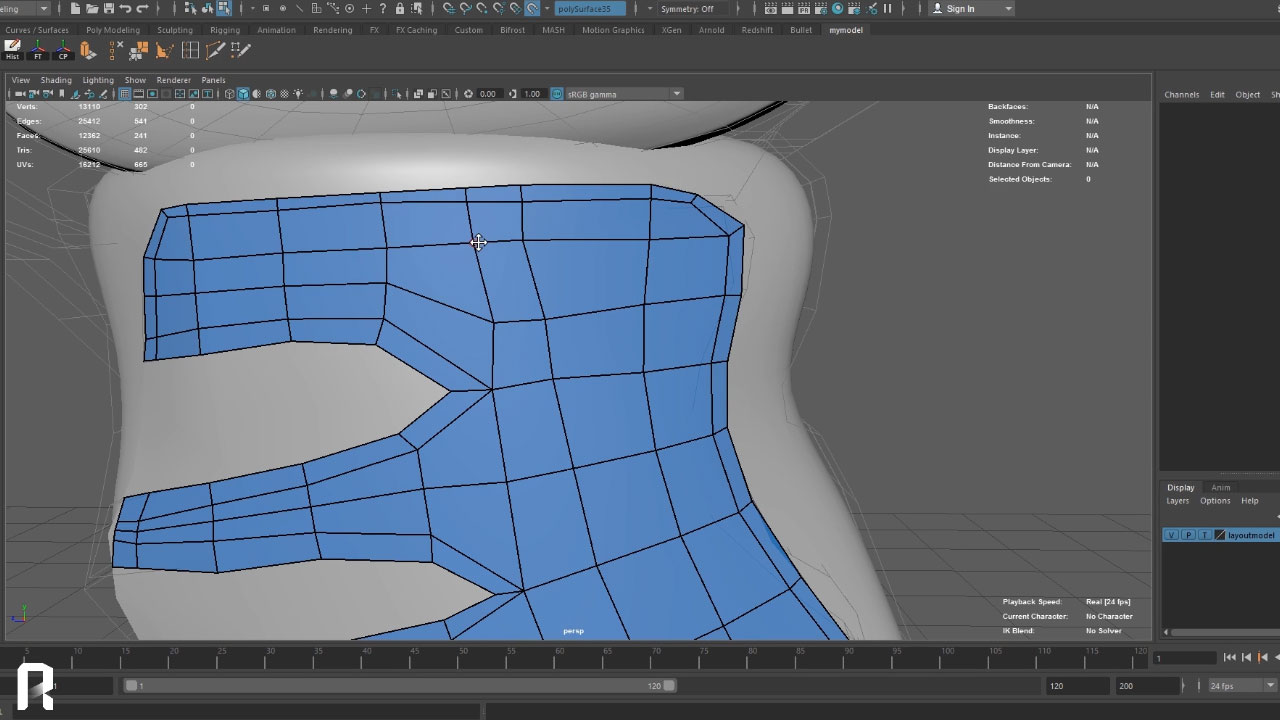Click the CP shelf icon
The height and width of the screenshot is (720, 1280).
63,50
